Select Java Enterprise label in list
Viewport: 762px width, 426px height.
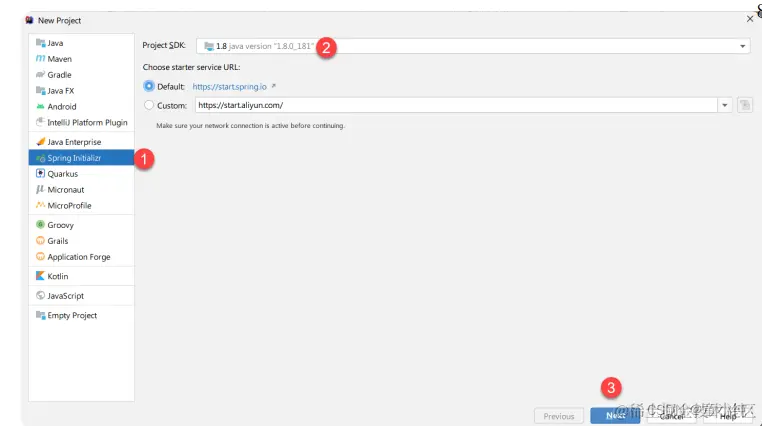click(74, 142)
